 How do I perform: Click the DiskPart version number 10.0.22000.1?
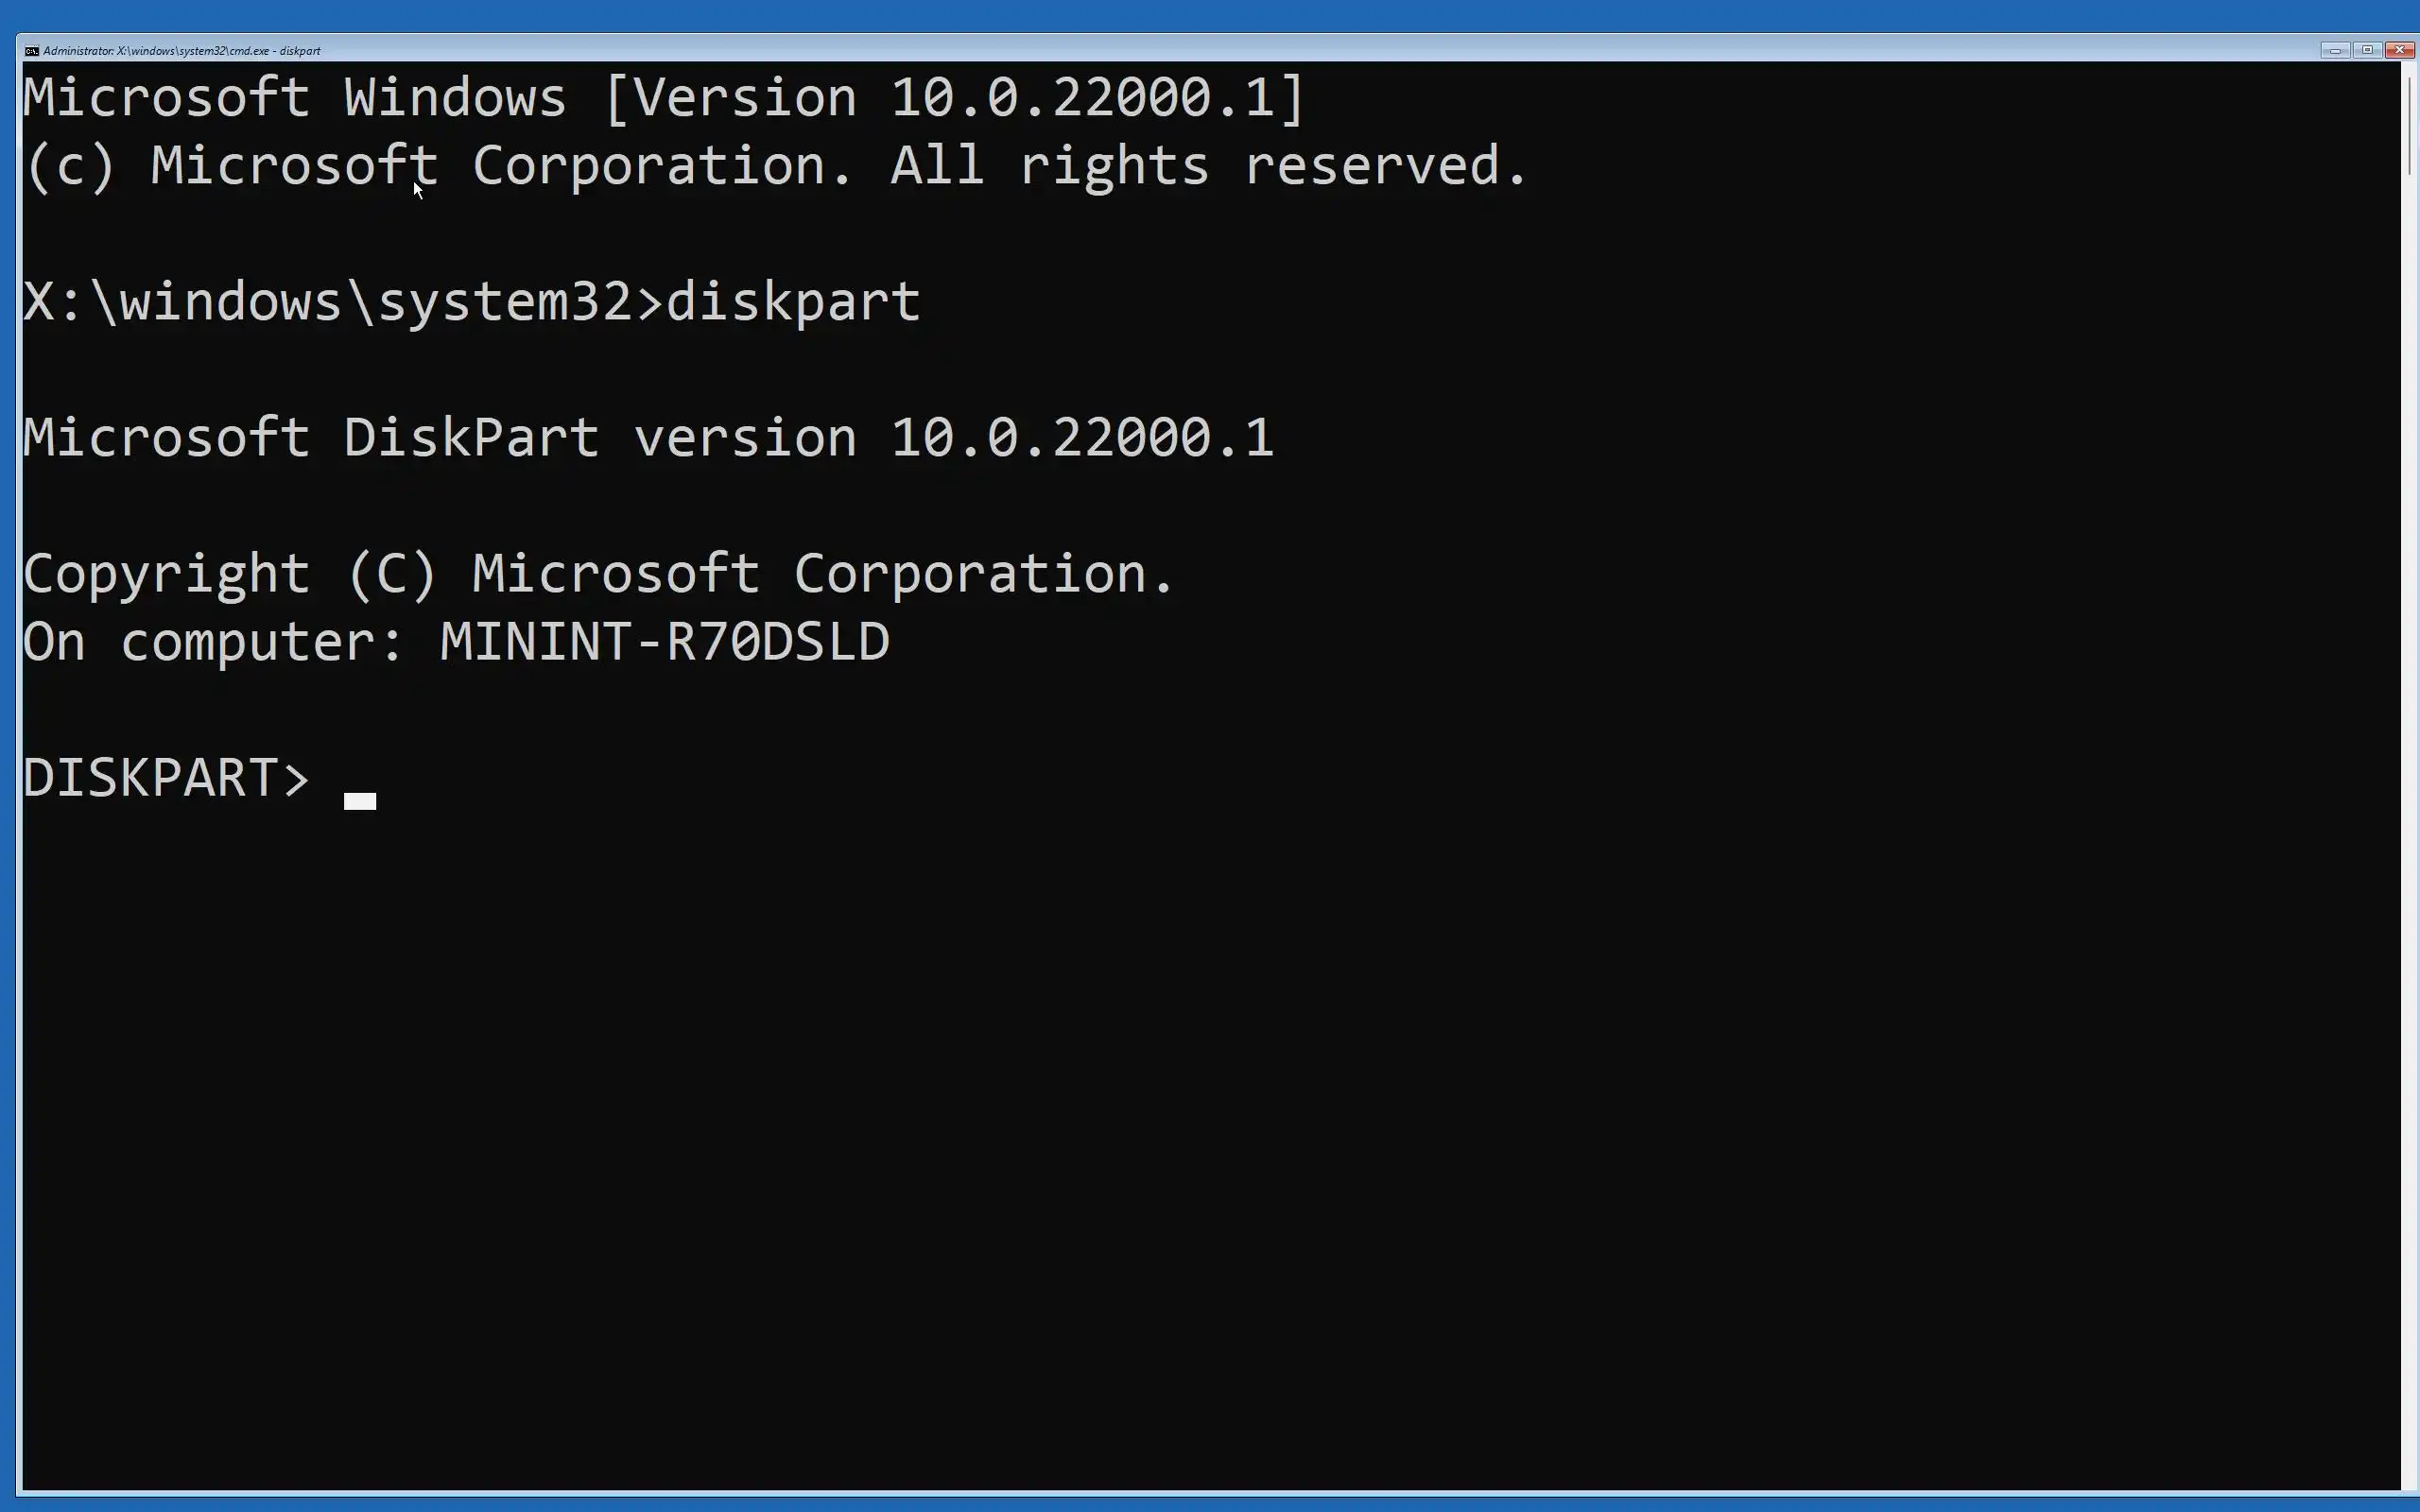1082,438
